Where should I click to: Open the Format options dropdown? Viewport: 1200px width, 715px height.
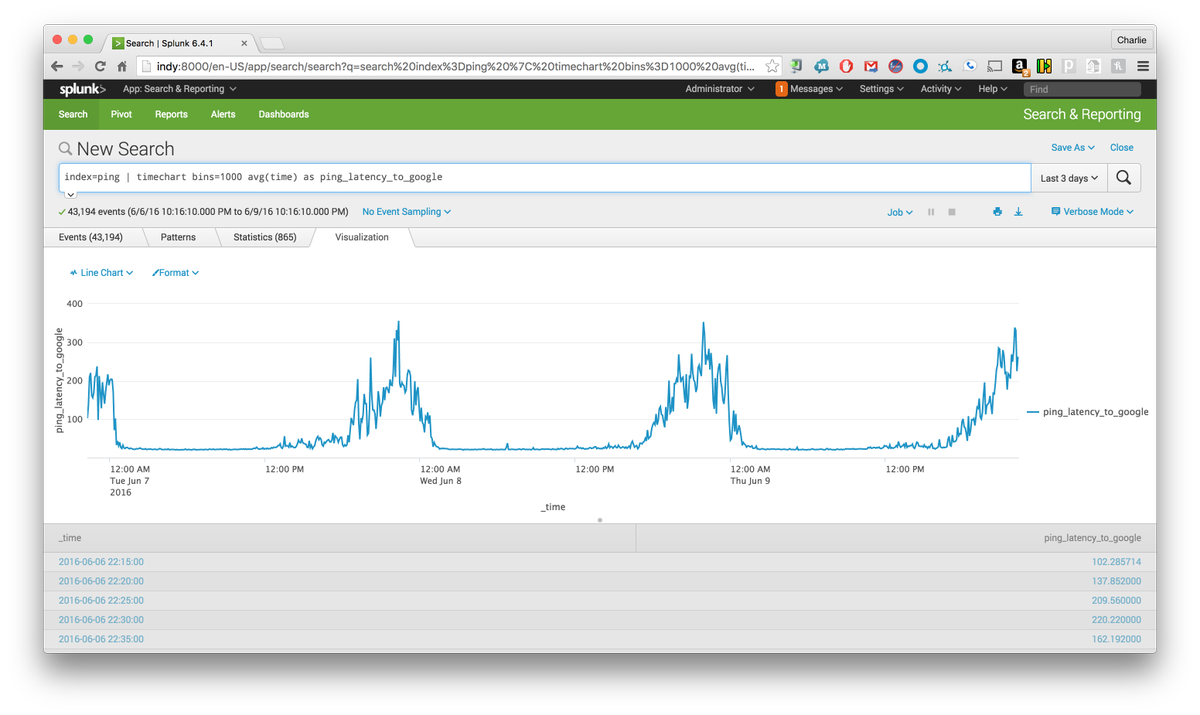pos(175,273)
